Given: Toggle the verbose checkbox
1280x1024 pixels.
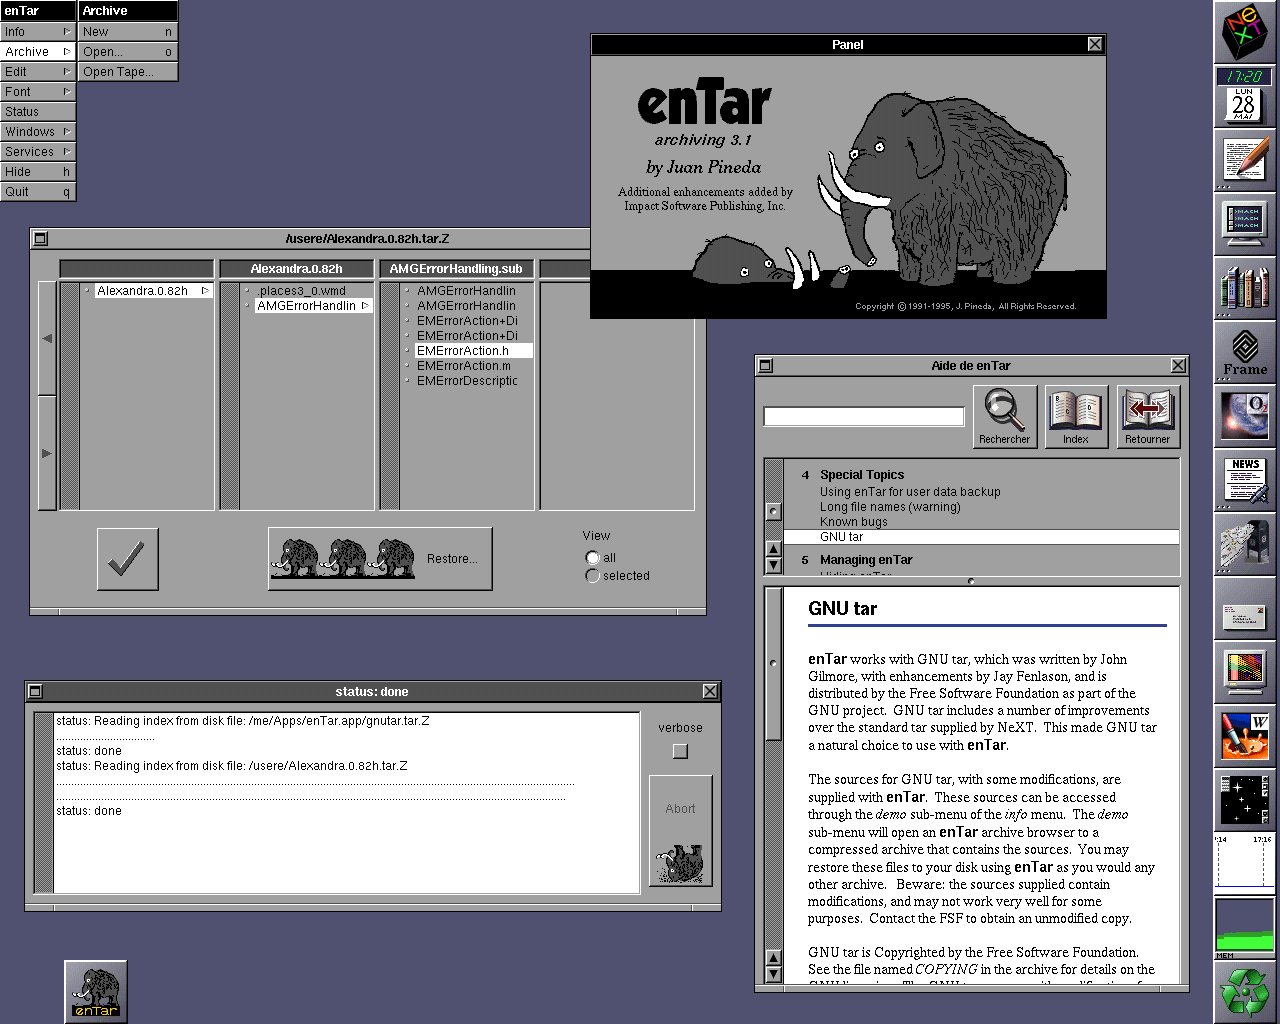Looking at the screenshot, I should 680,751.
